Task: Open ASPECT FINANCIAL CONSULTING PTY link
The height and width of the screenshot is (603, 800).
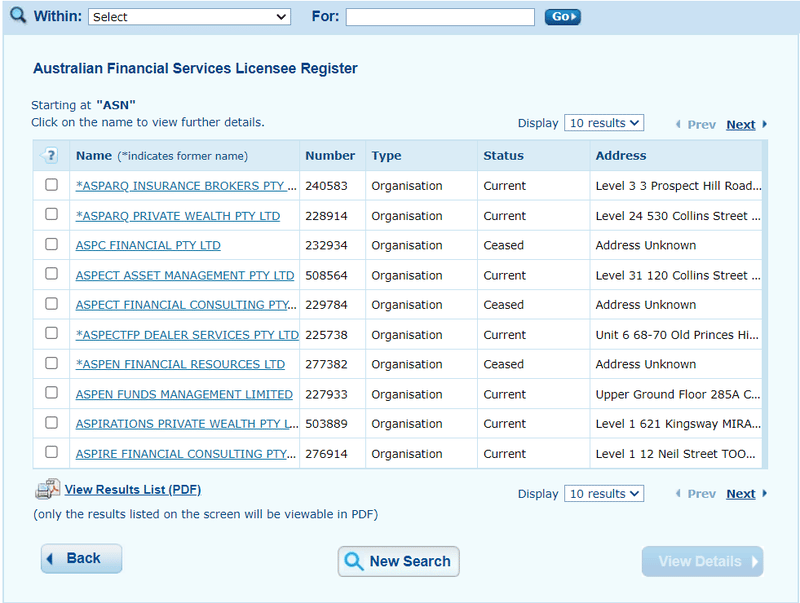Action: point(186,305)
